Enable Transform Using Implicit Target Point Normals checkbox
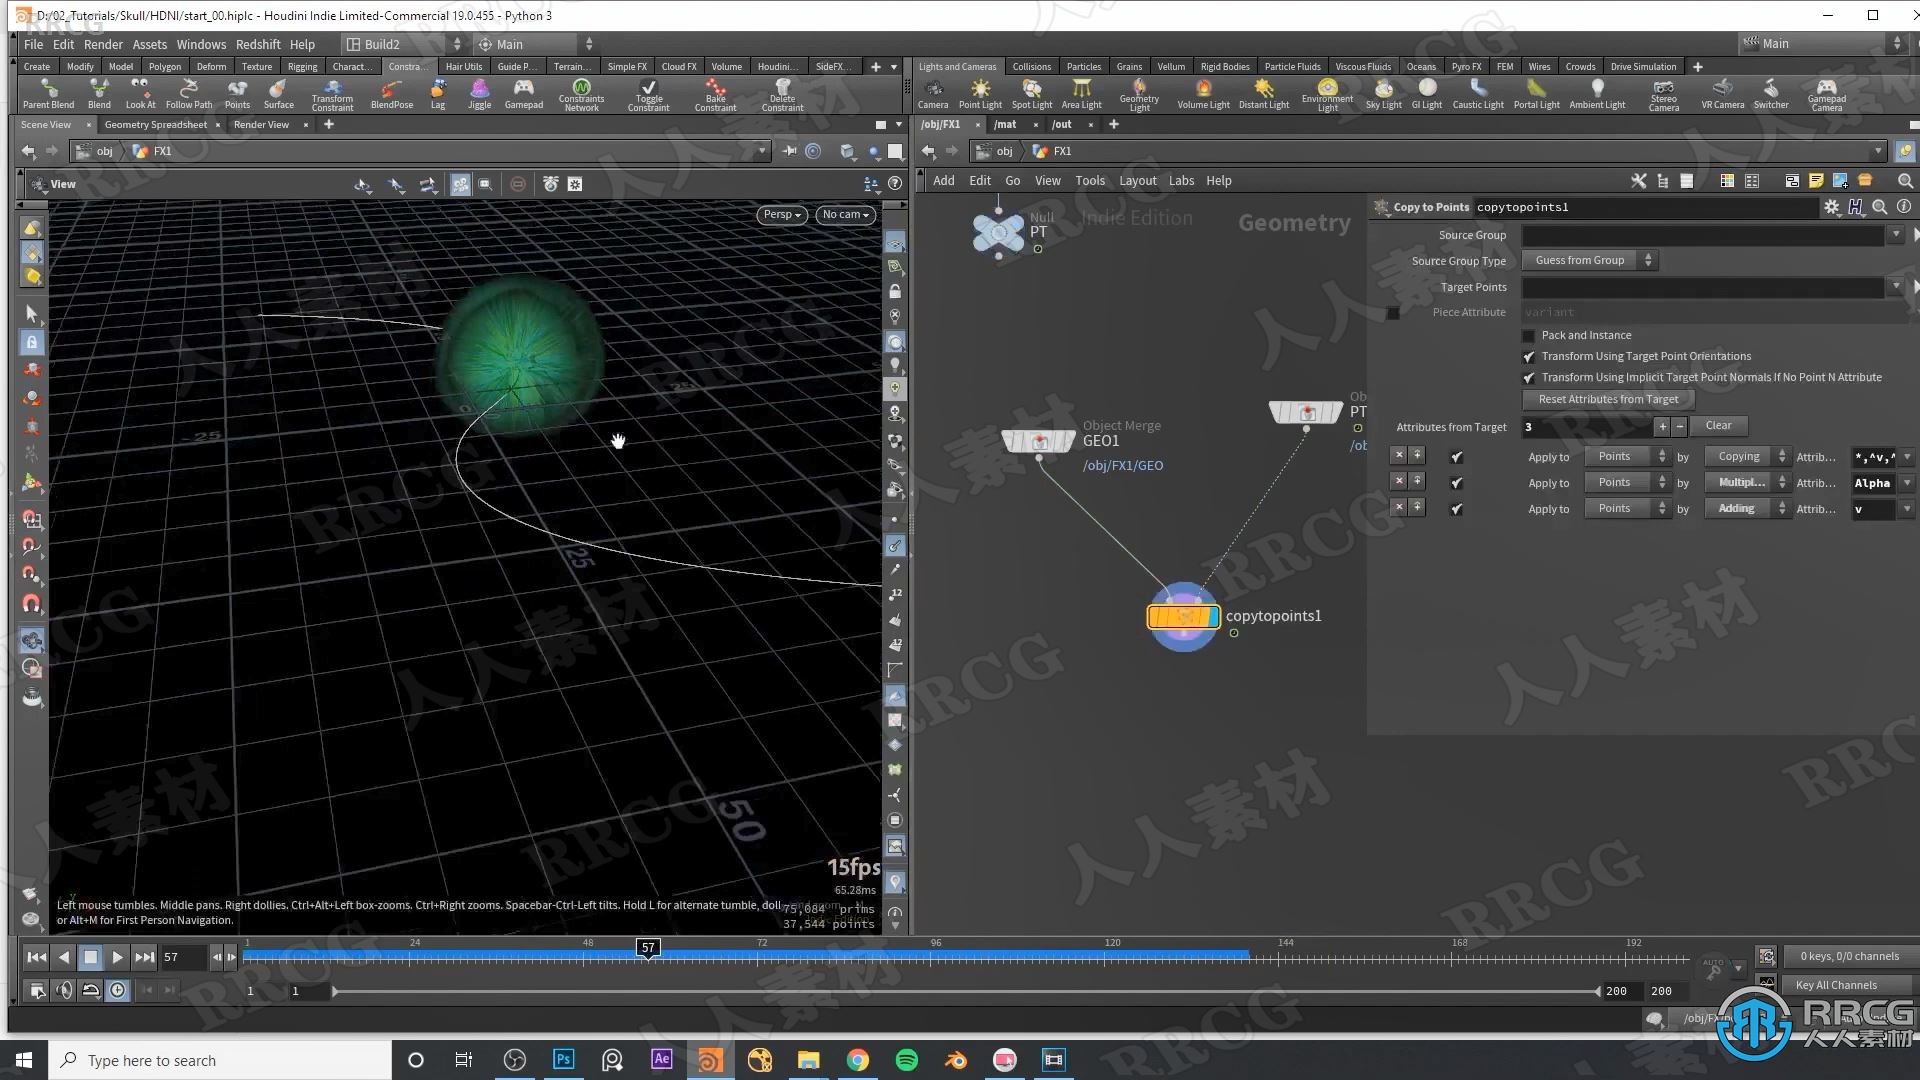1920x1080 pixels. 1530,377
